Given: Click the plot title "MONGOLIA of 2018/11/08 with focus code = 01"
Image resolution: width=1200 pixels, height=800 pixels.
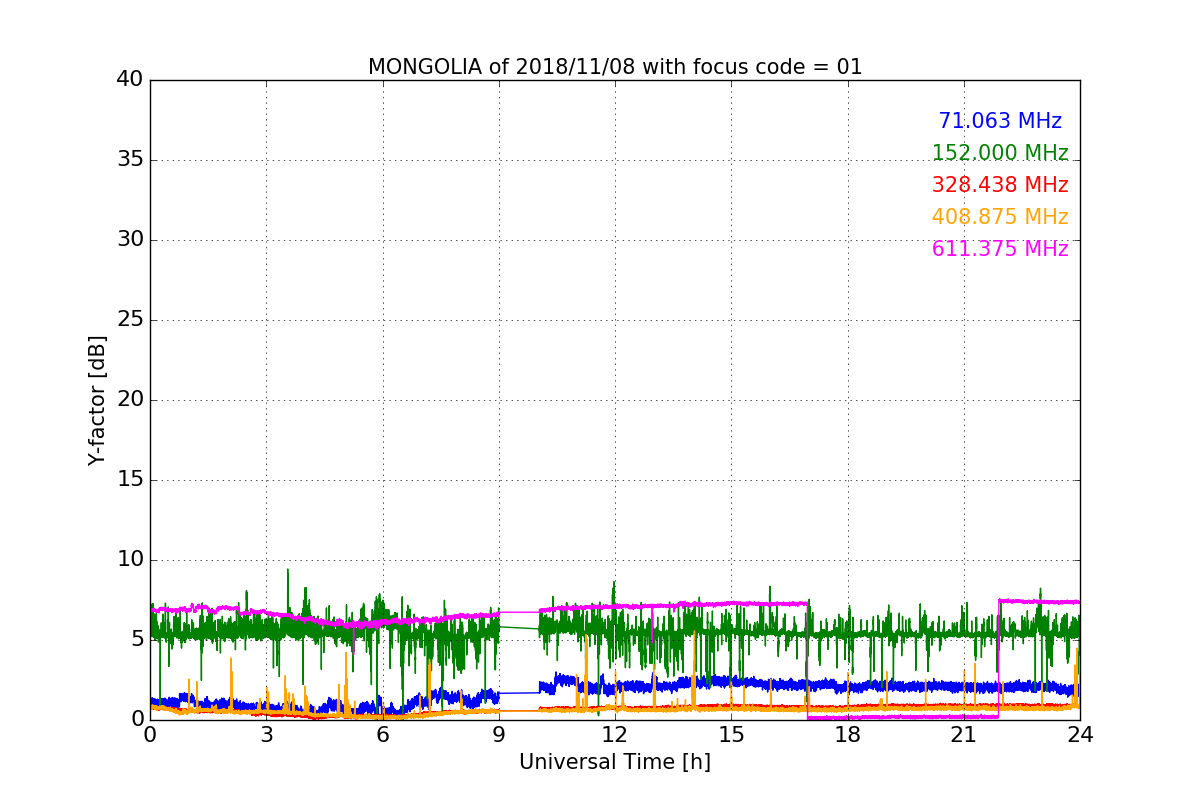Looking at the screenshot, I should (615, 67).
